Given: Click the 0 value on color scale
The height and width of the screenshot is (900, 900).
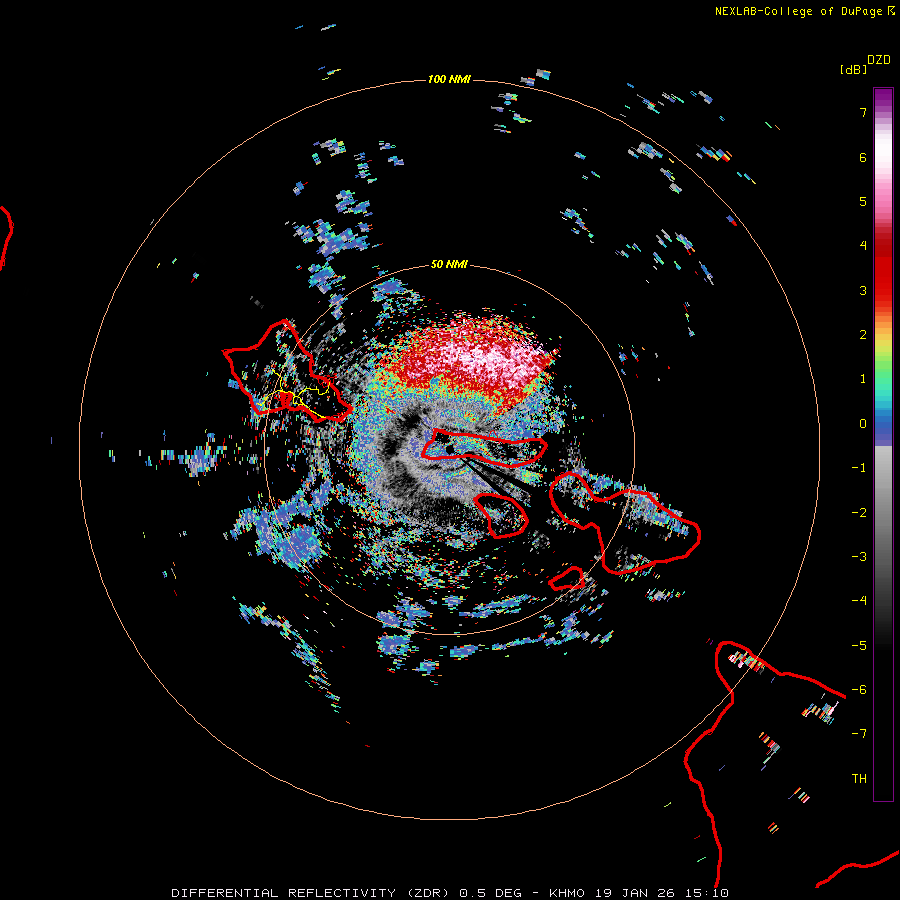Looking at the screenshot, I should click(x=863, y=424).
